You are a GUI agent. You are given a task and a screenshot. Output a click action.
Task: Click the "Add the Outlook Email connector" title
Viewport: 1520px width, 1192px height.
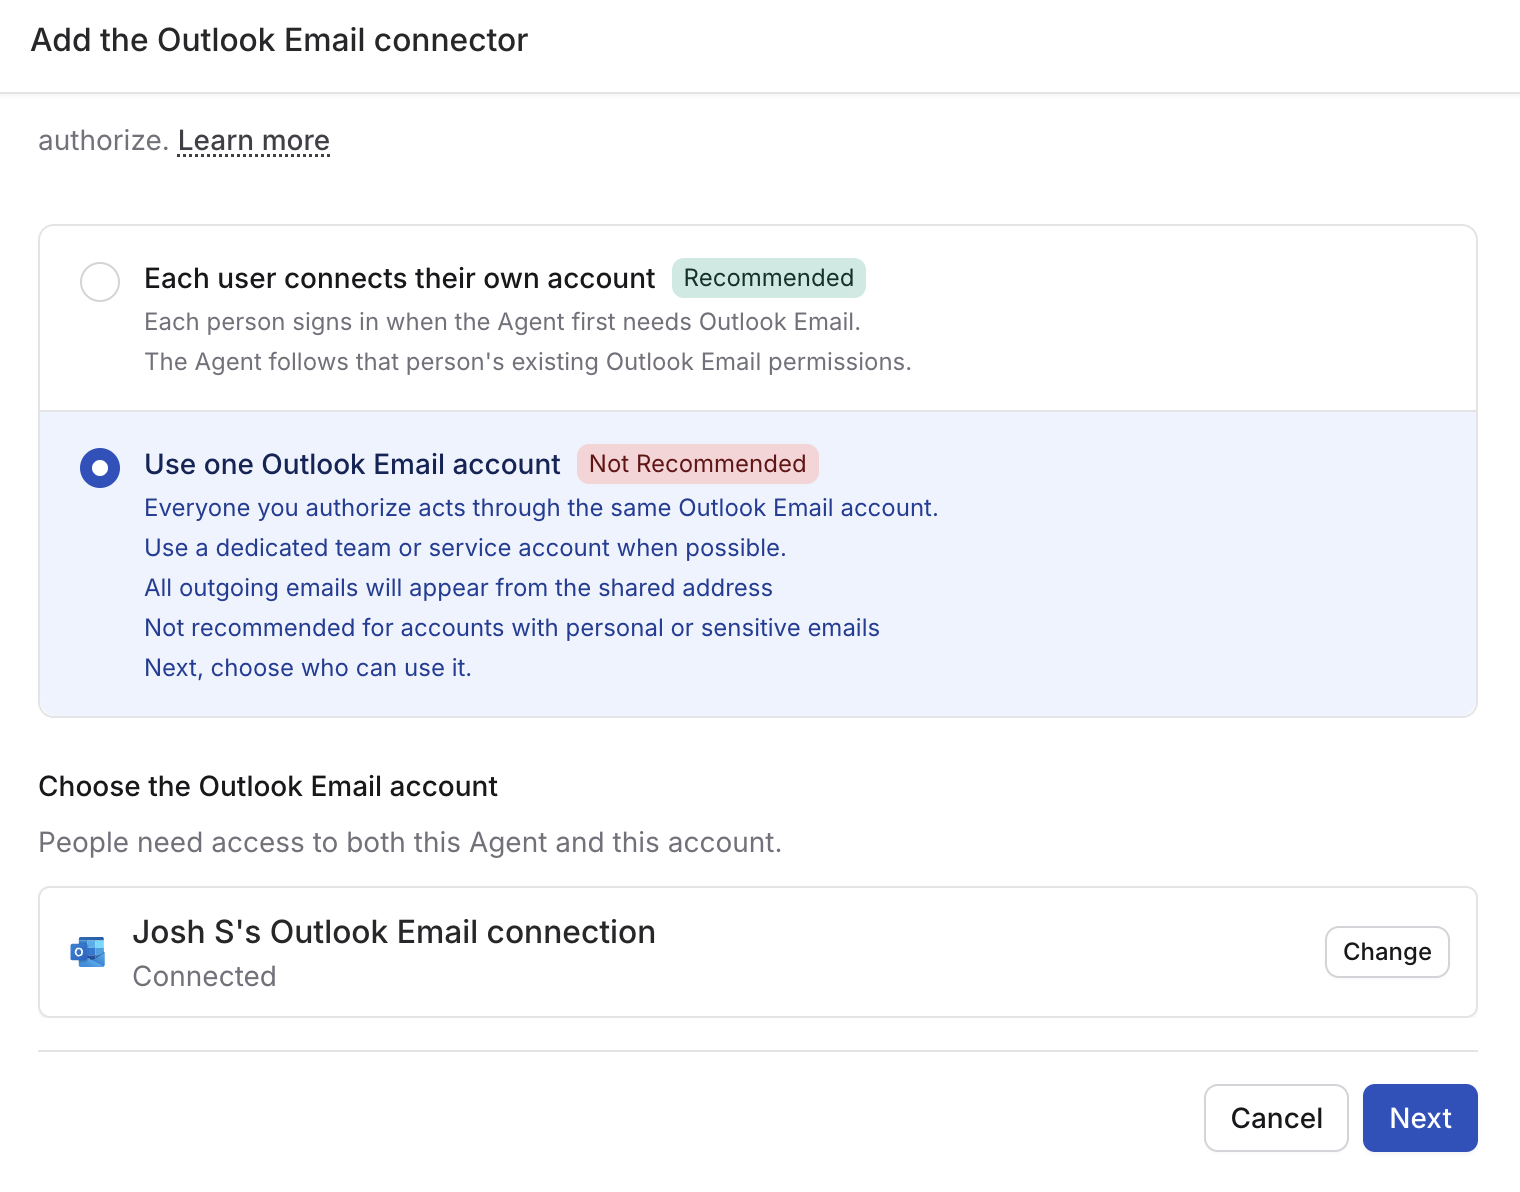tap(279, 40)
